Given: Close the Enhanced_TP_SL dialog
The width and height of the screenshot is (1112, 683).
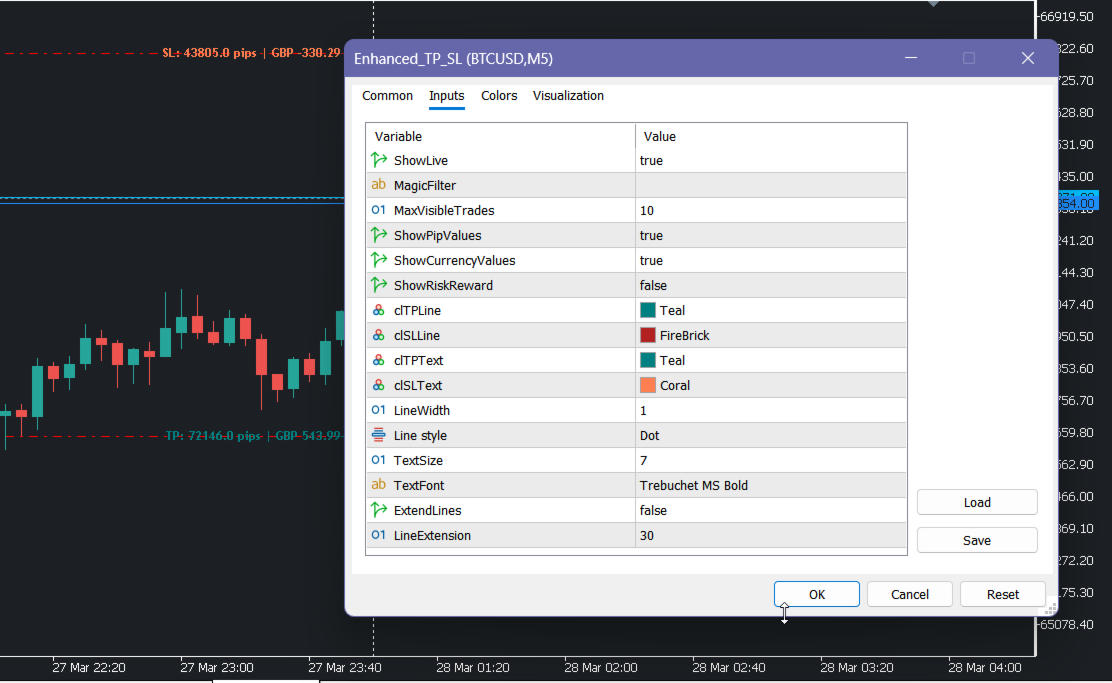Looking at the screenshot, I should tap(1028, 58).
